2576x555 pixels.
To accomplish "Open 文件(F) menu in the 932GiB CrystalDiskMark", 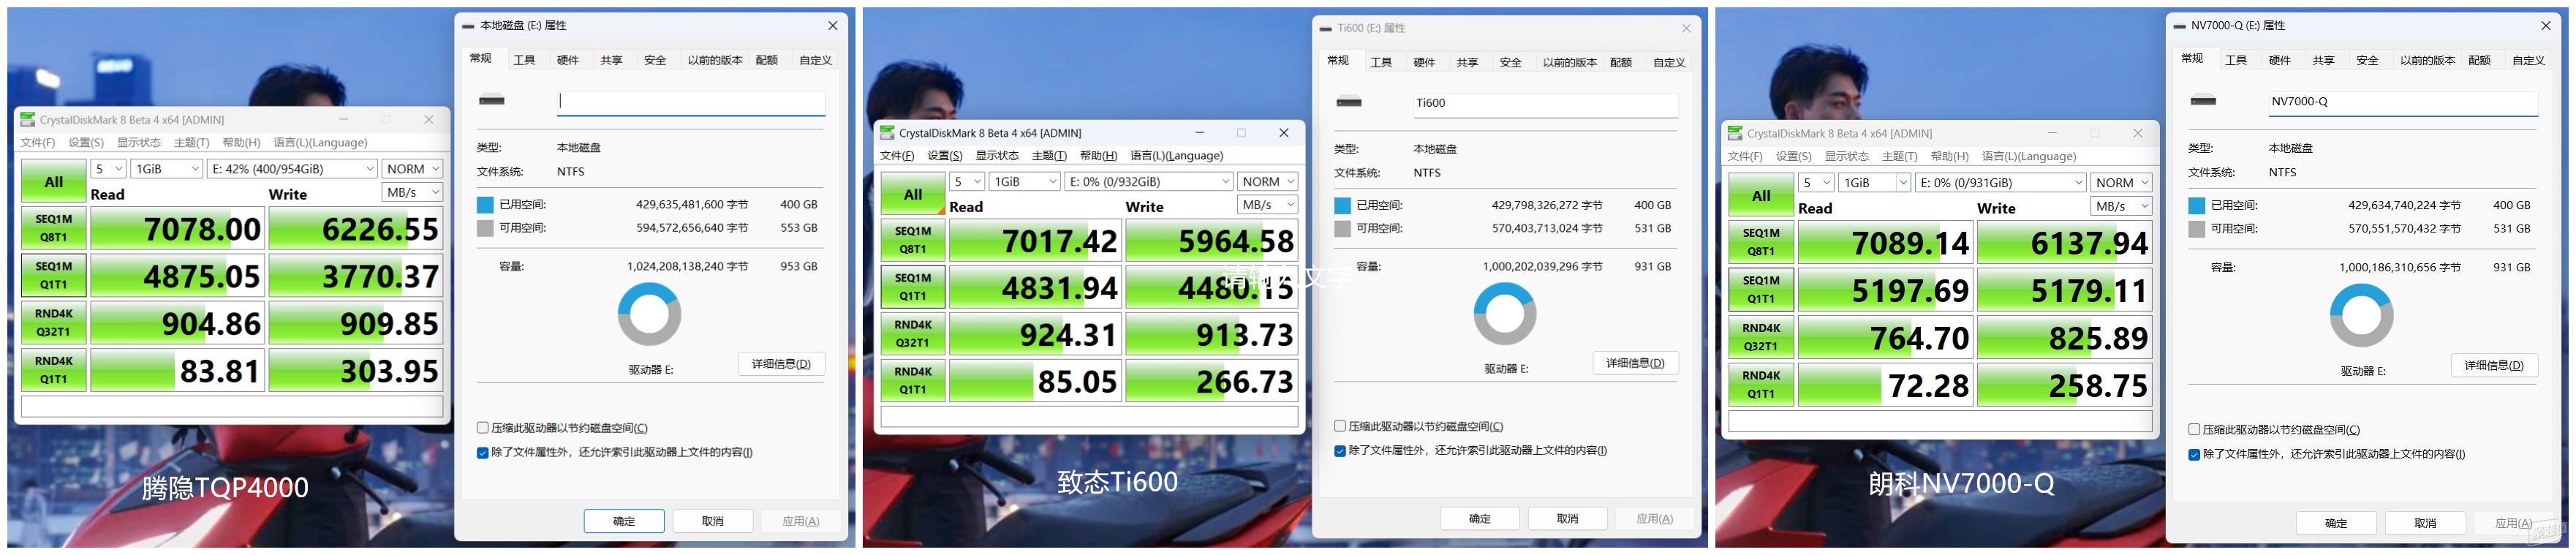I will 897,156.
